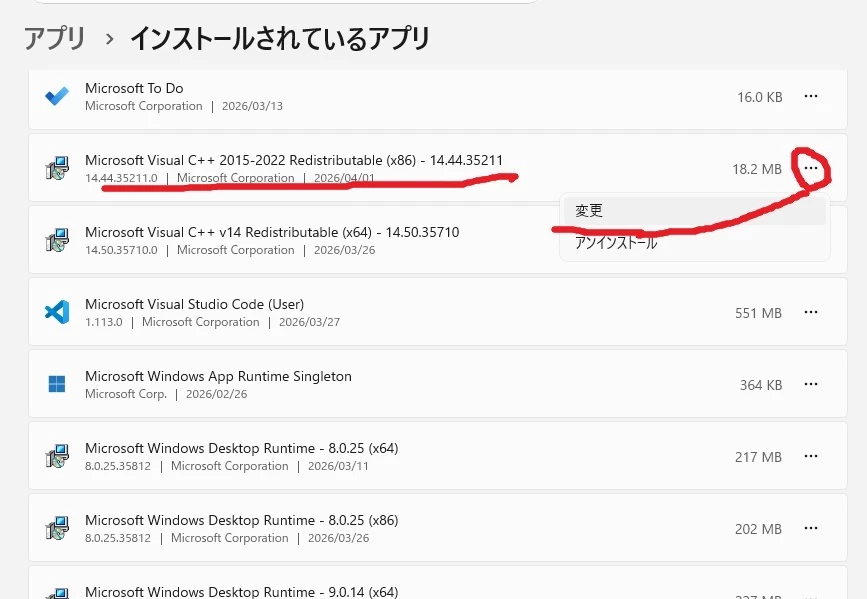Click the 2026/03/11 install date

coord(338,466)
